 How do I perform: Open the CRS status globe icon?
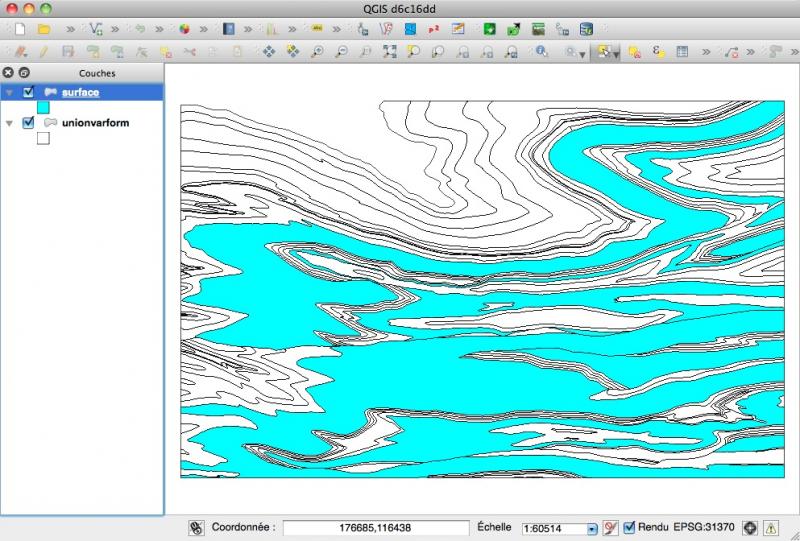click(750, 527)
